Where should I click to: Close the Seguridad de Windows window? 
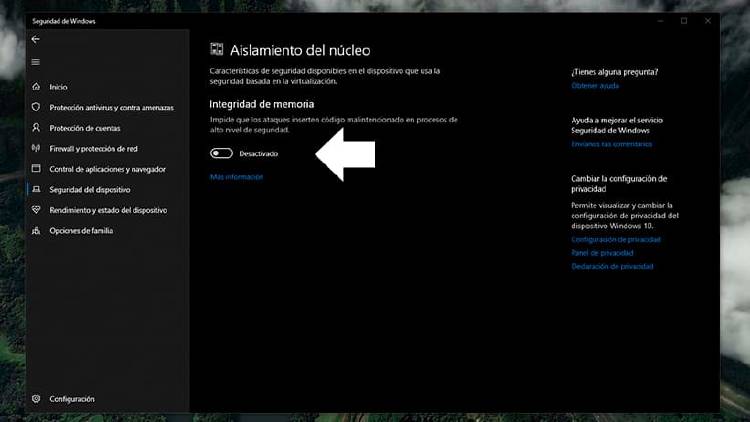click(x=707, y=21)
